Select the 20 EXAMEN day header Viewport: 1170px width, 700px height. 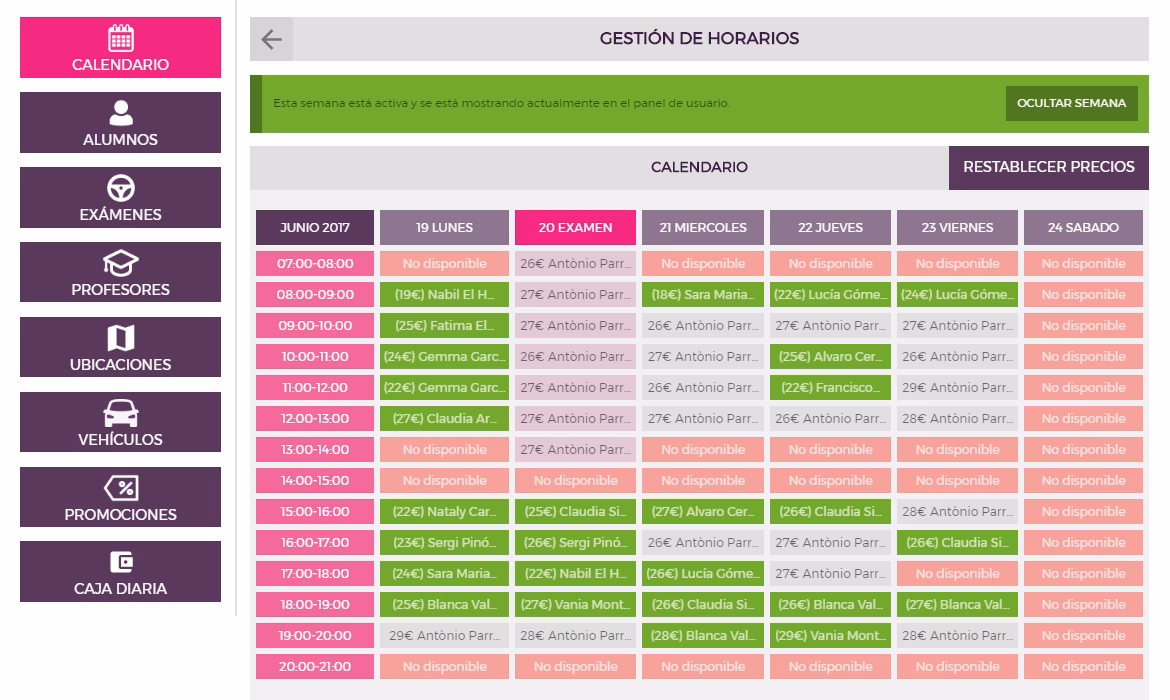575,227
